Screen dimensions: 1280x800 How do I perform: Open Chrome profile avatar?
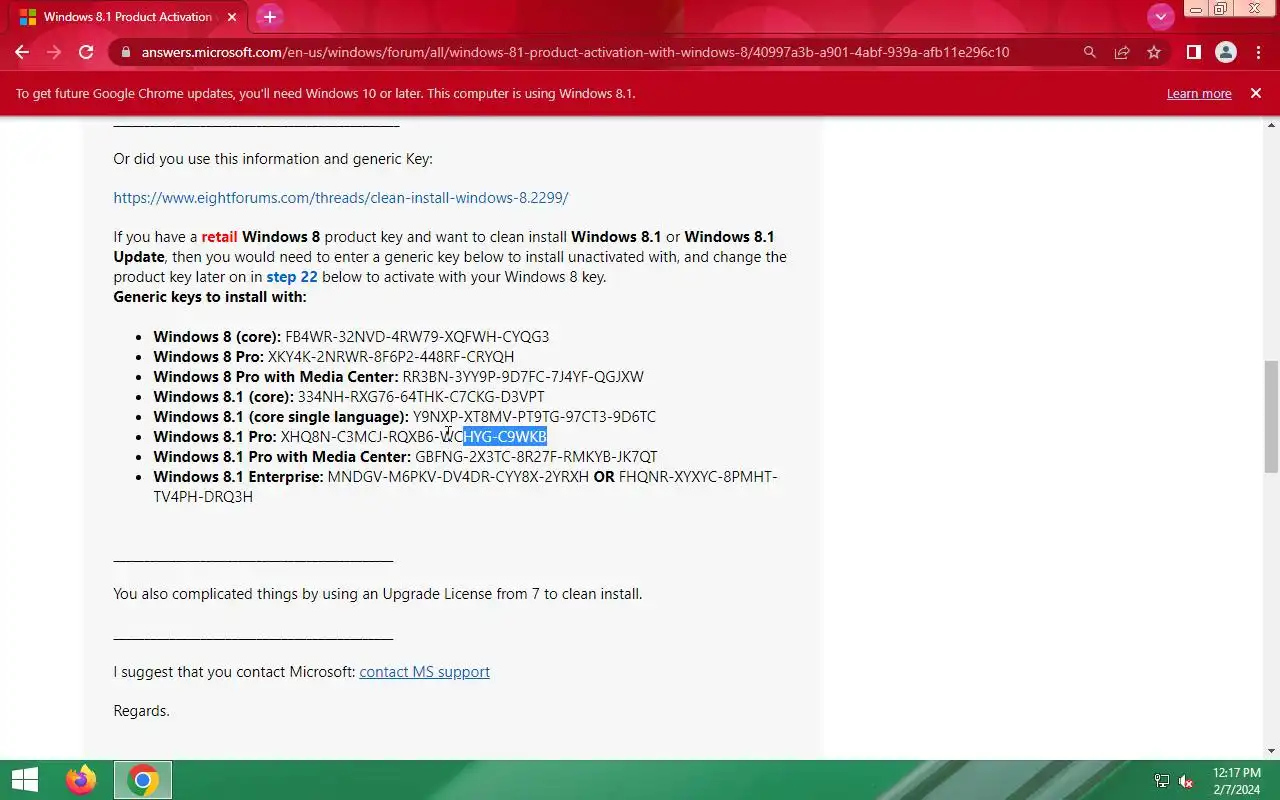pos(1225,52)
